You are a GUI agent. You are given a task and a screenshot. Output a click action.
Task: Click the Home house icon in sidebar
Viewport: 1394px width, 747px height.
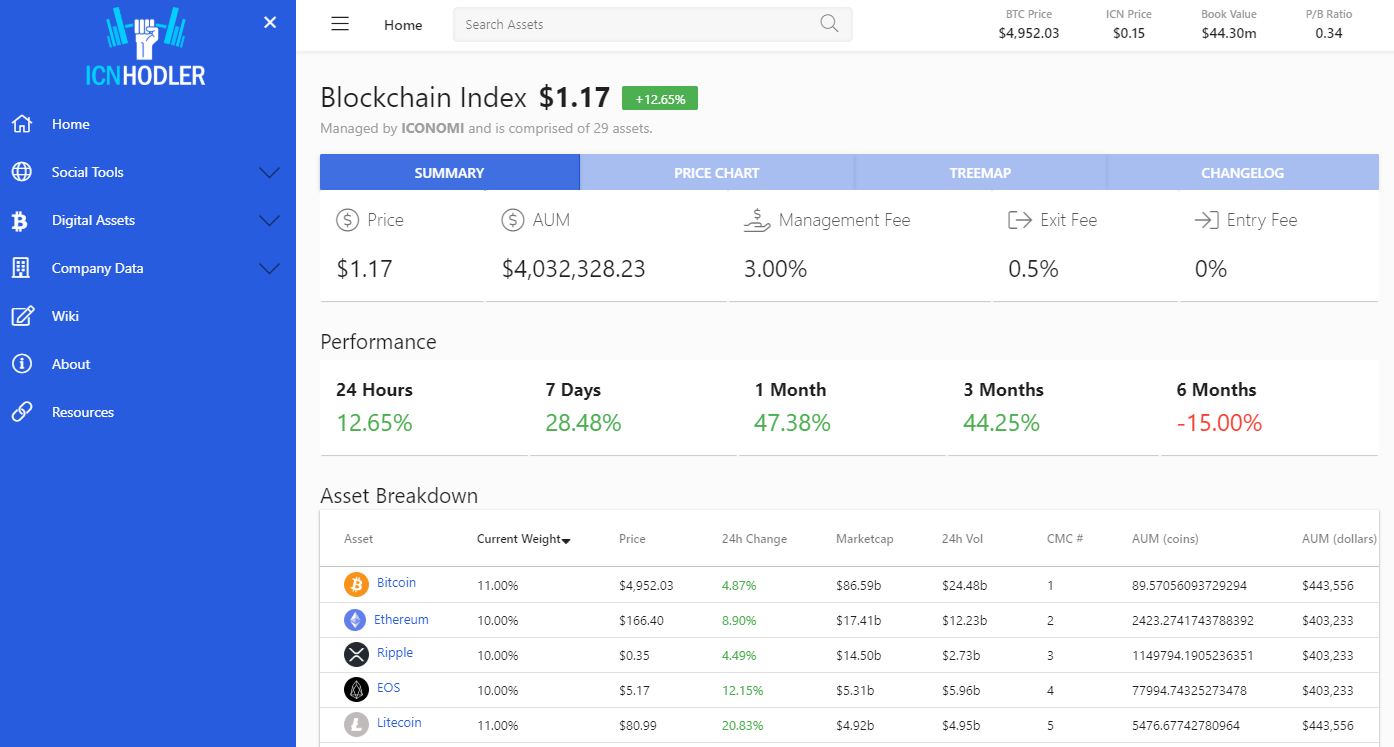pyautogui.click(x=22, y=124)
